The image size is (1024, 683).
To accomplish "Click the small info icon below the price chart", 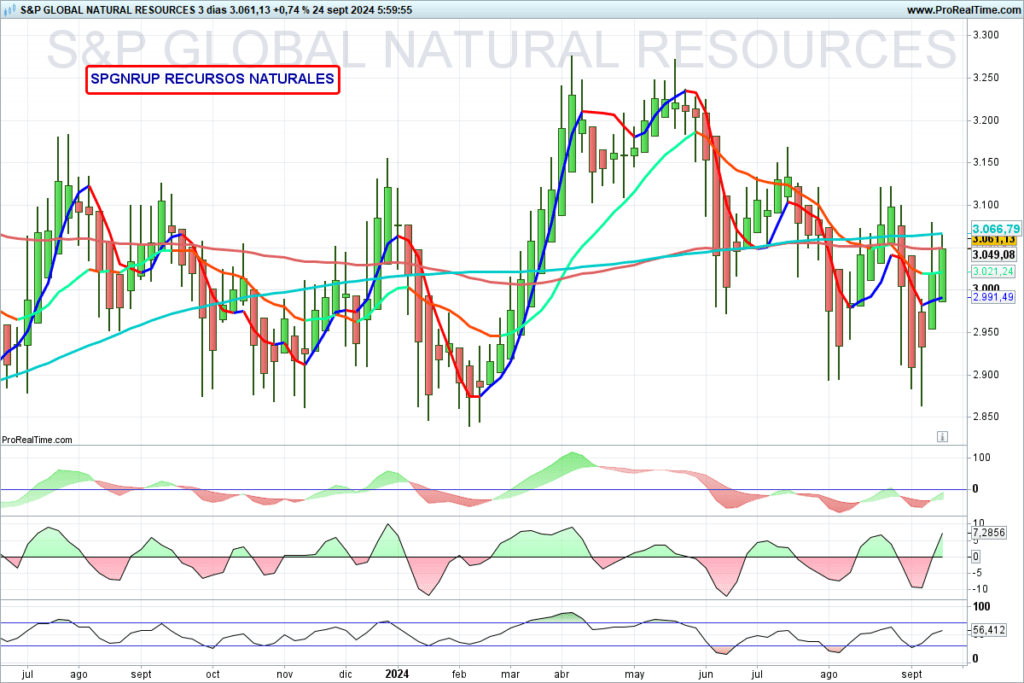I will [942, 437].
